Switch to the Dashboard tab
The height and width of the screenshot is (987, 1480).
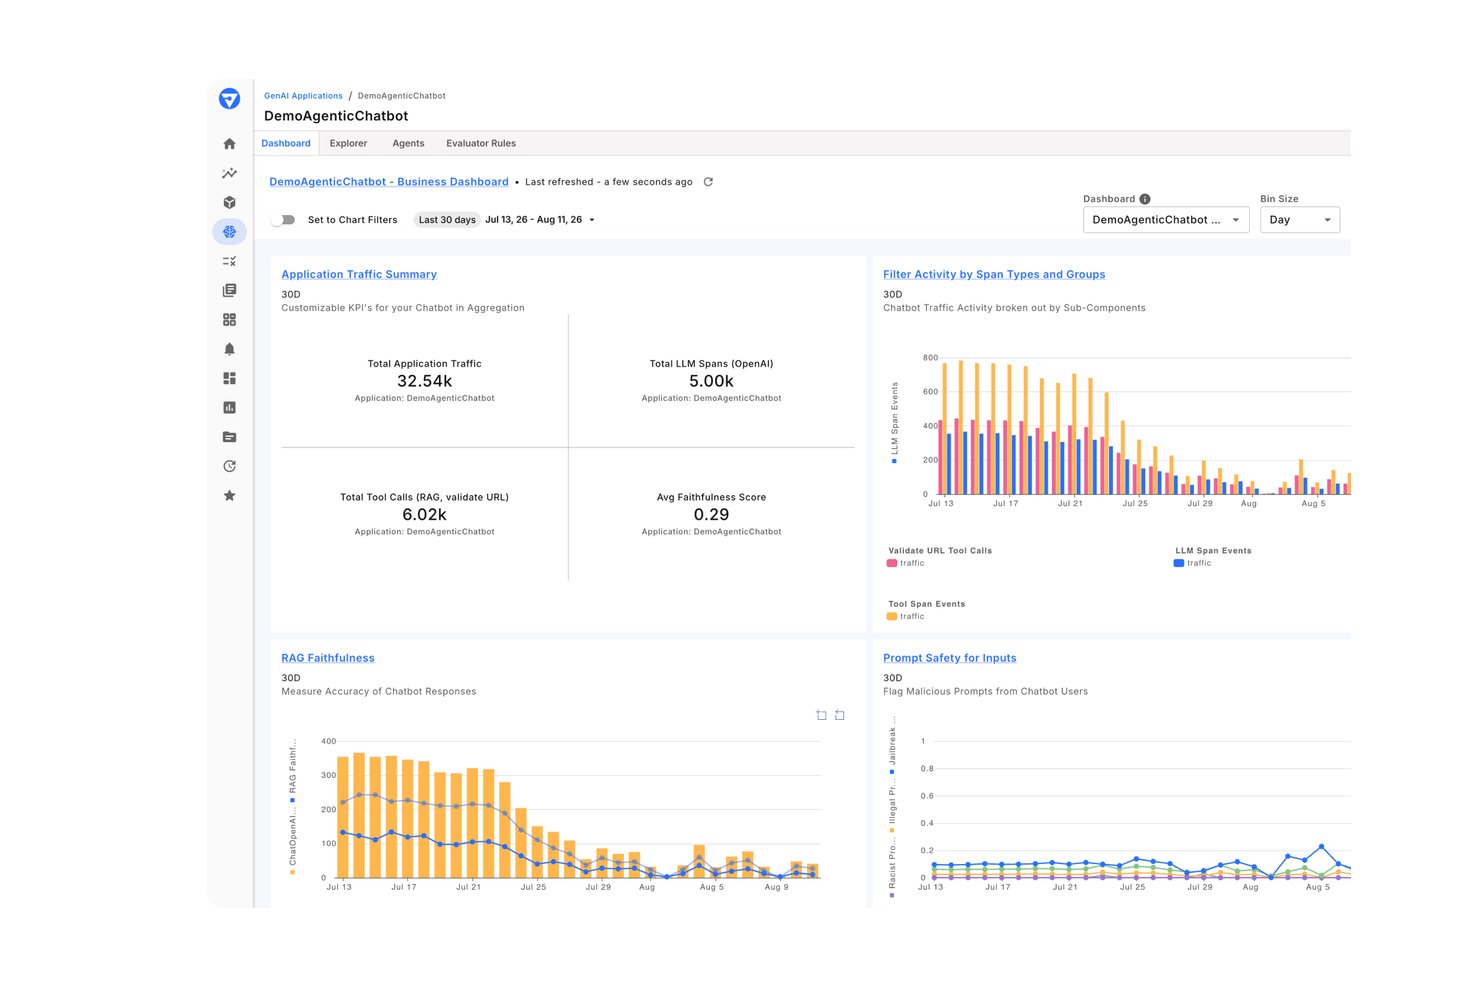pos(286,143)
